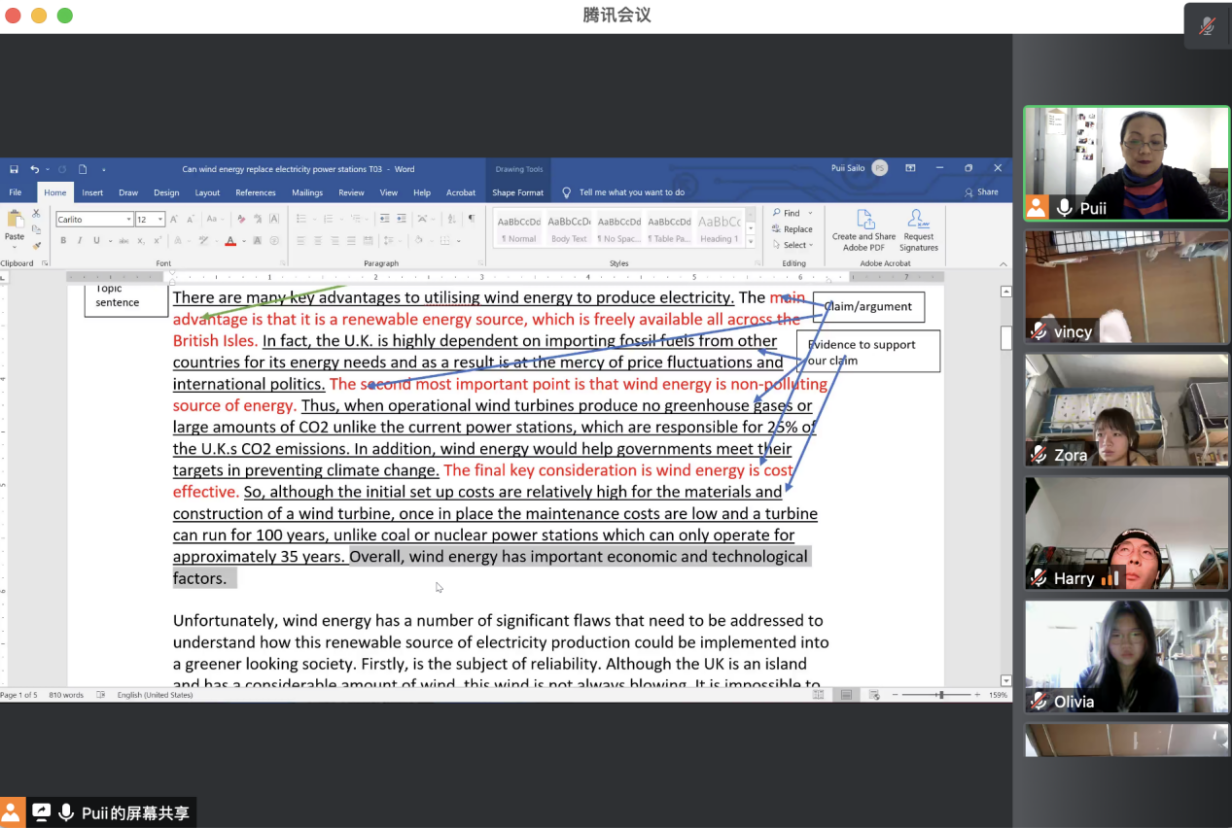Click the Replace icon in Editing group
The height and width of the screenshot is (828, 1232).
click(792, 229)
